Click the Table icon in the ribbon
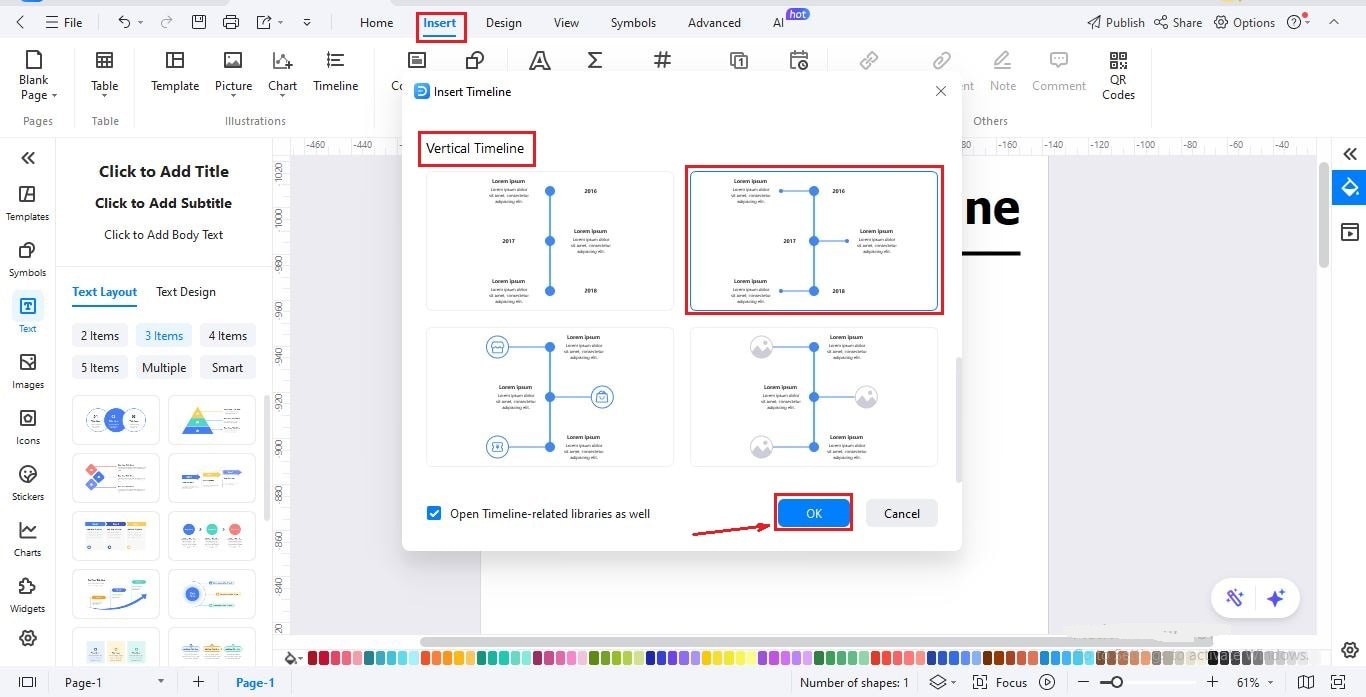Image resolution: width=1366 pixels, height=697 pixels. tap(104, 72)
